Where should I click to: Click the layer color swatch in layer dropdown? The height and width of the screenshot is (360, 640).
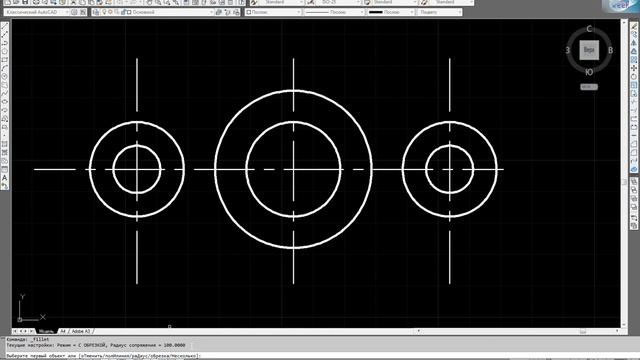point(129,12)
